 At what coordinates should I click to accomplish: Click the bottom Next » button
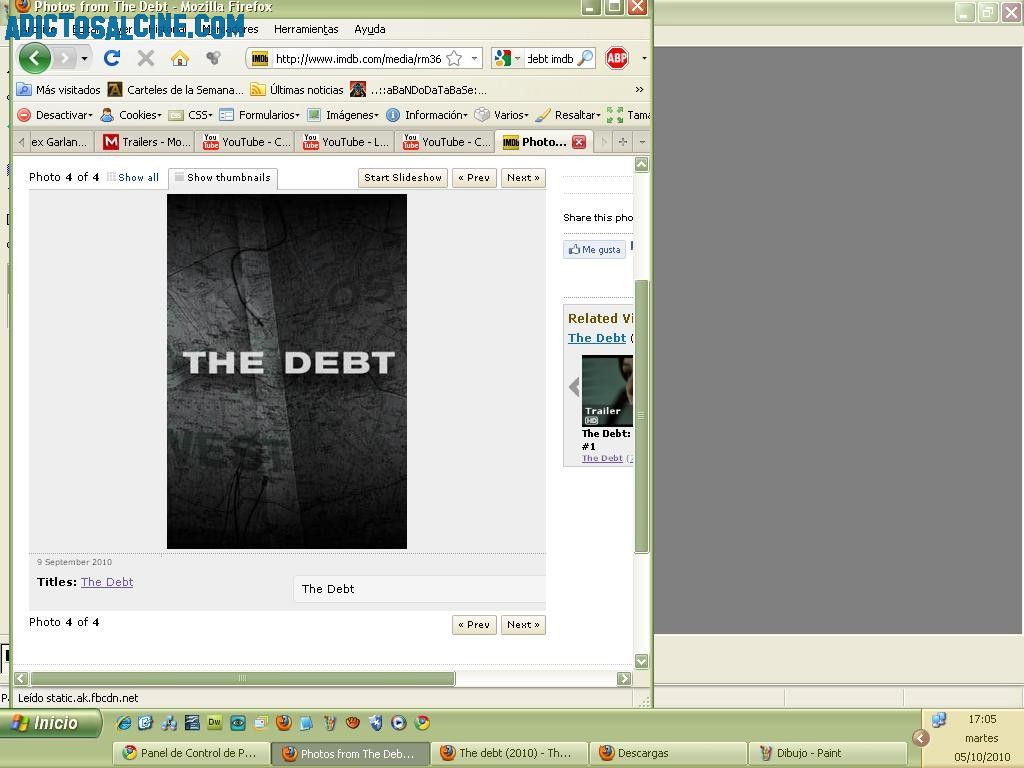point(523,624)
